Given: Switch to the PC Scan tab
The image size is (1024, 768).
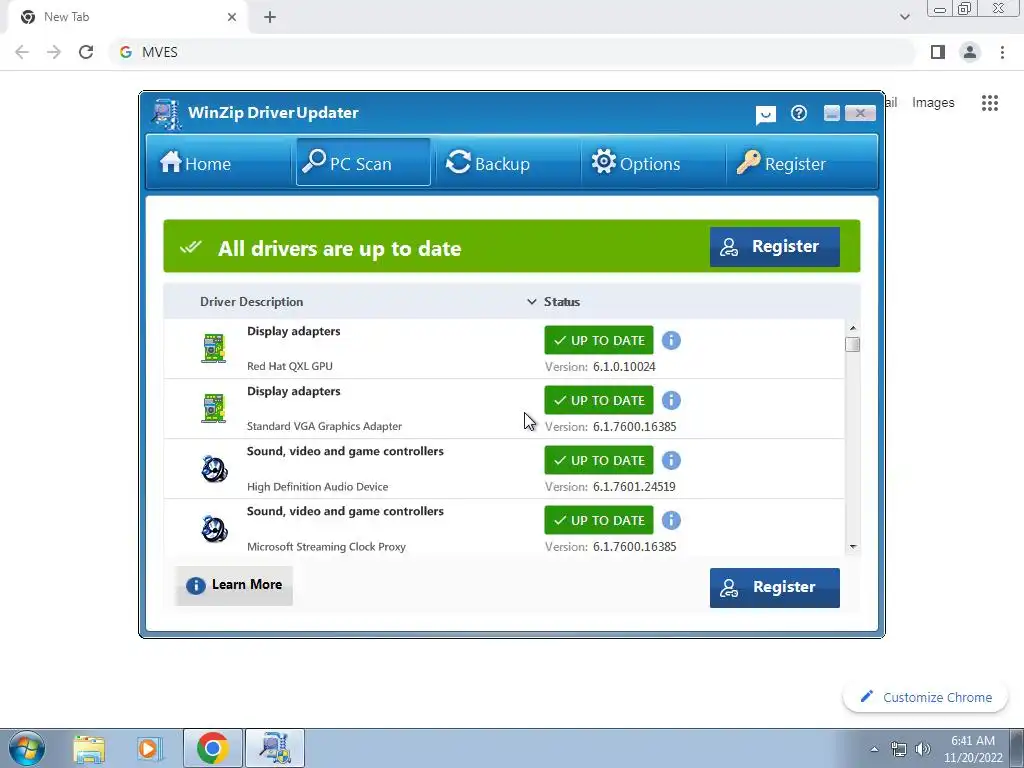Looking at the screenshot, I should [363, 163].
